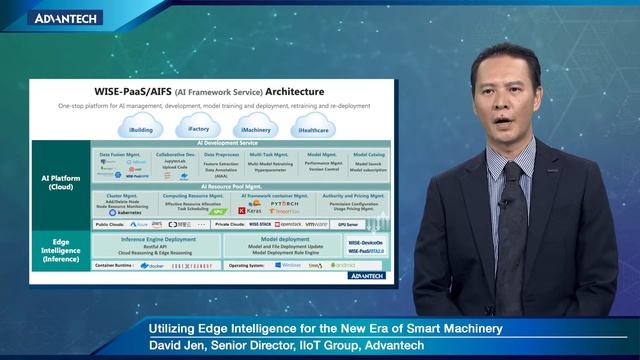640x360 pixels.
Task: Click the 'Cluster Mgmt.' heading
Action: click(122, 196)
